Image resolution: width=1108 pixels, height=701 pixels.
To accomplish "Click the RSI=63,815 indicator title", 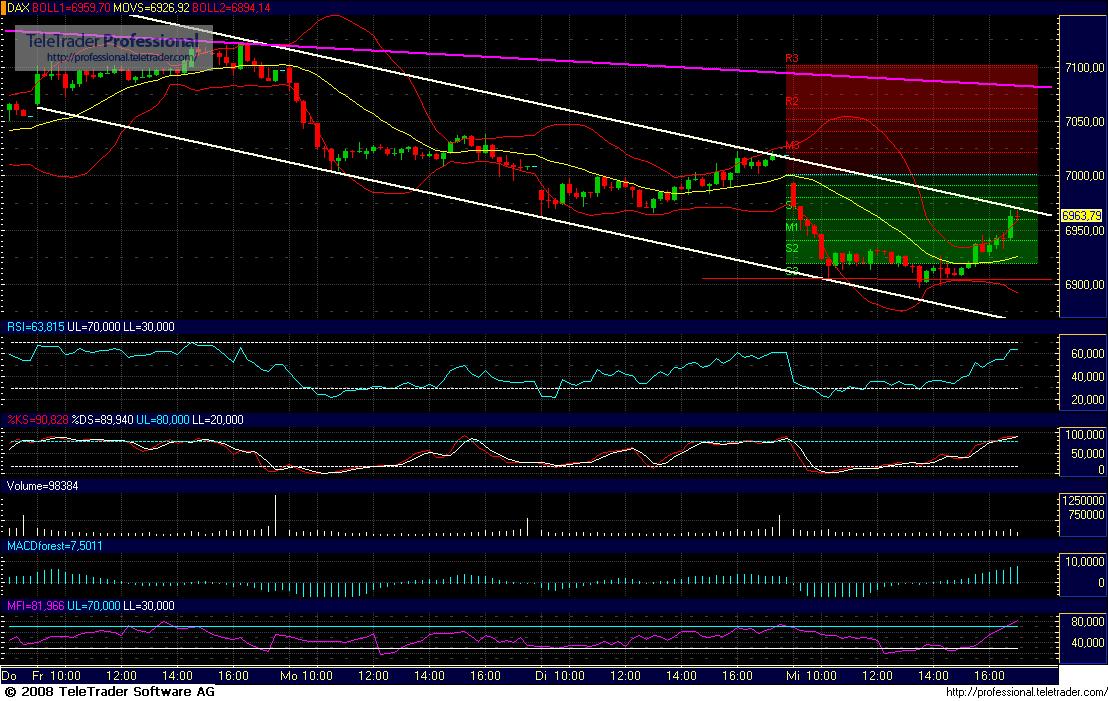I will pyautogui.click(x=35, y=327).
